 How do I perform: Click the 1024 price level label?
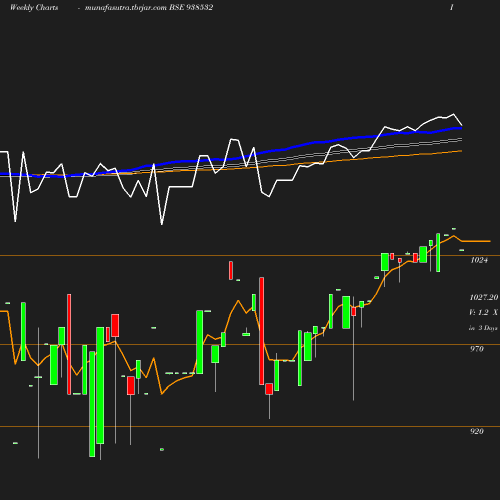pos(479,260)
